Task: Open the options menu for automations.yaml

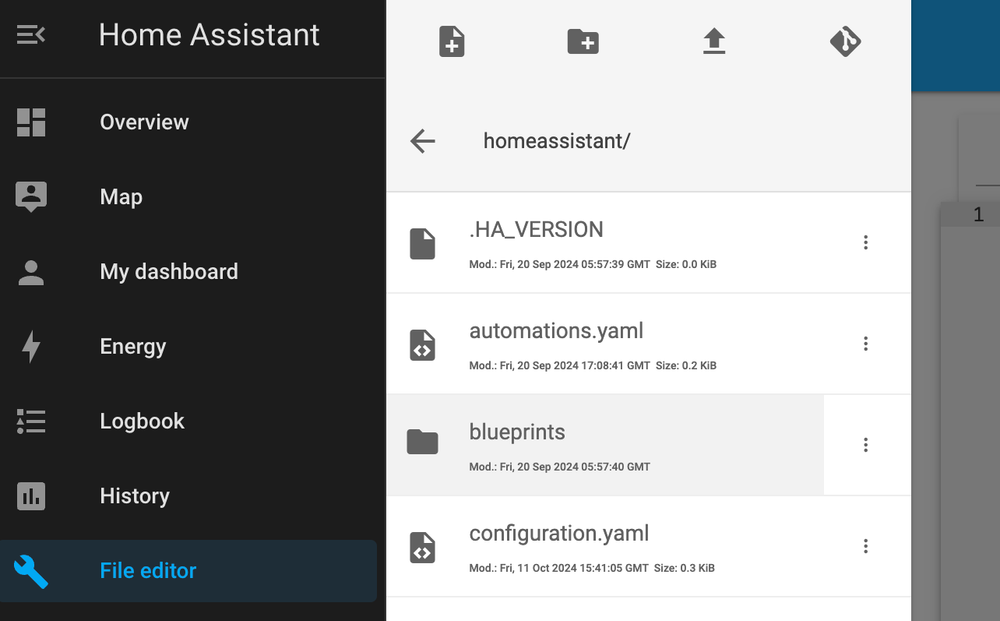Action: (866, 343)
